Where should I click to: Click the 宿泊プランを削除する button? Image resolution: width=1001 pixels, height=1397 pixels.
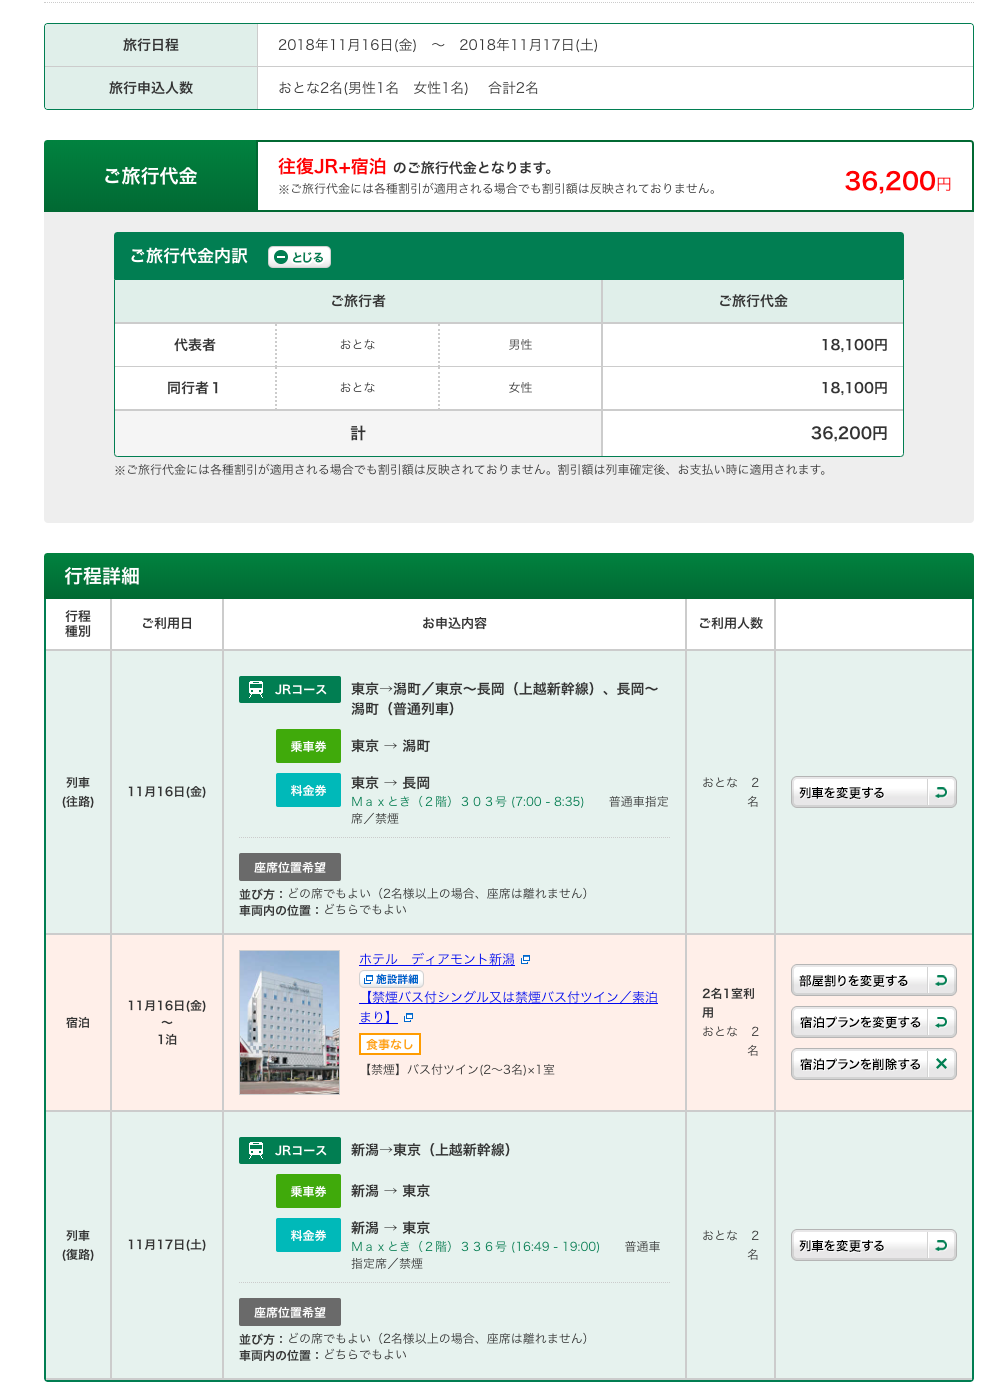click(873, 1064)
